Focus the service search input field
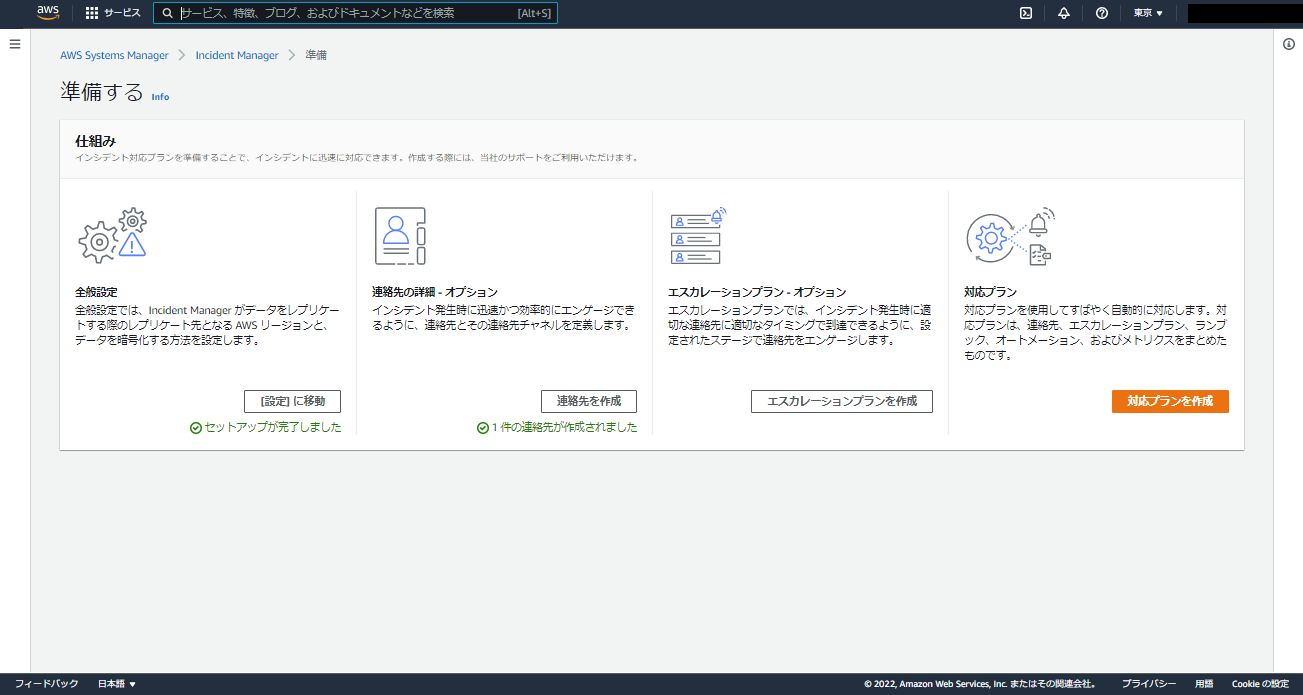 pos(355,13)
